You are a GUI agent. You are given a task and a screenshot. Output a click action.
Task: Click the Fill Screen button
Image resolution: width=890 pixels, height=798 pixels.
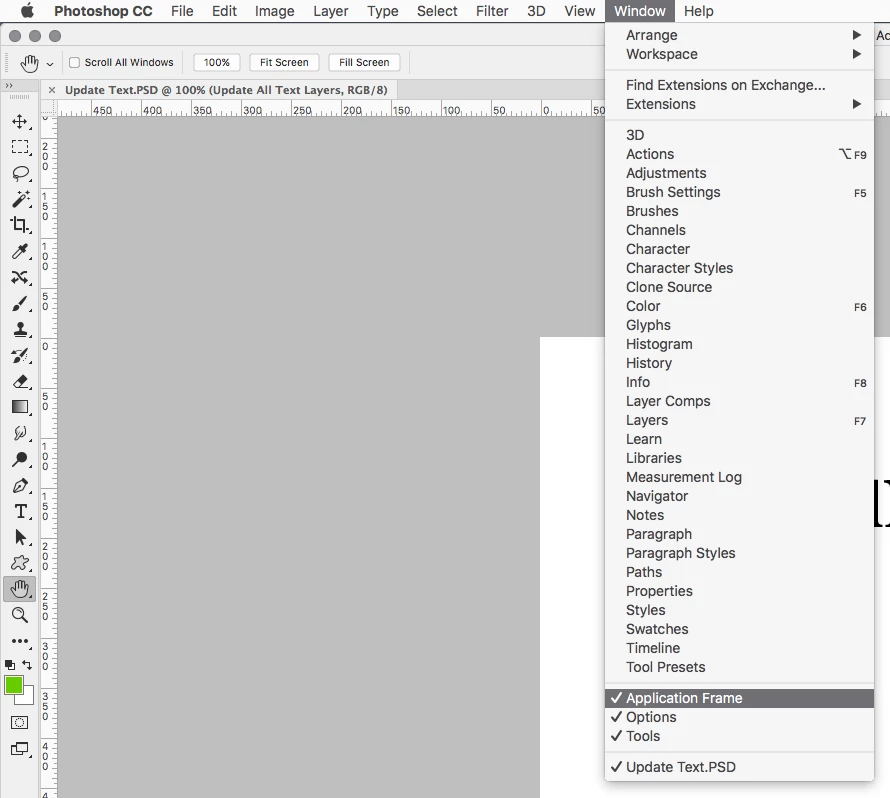[x=364, y=62]
